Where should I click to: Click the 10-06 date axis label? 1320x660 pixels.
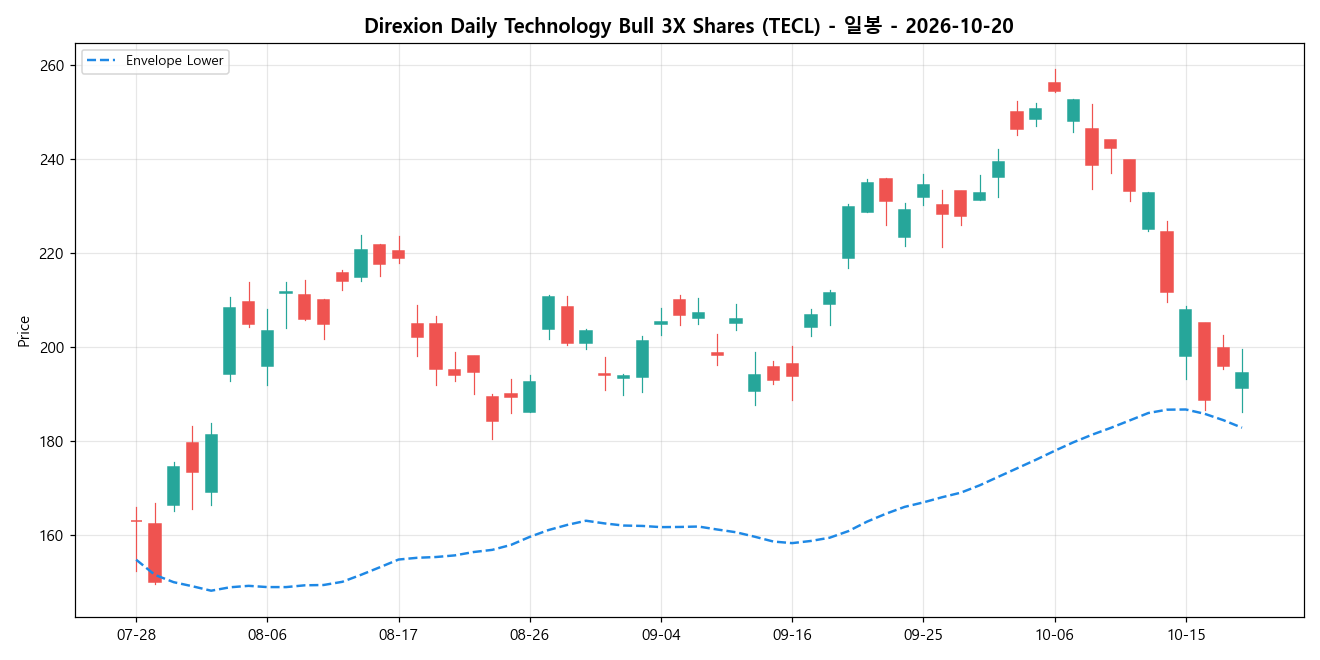click(1055, 635)
